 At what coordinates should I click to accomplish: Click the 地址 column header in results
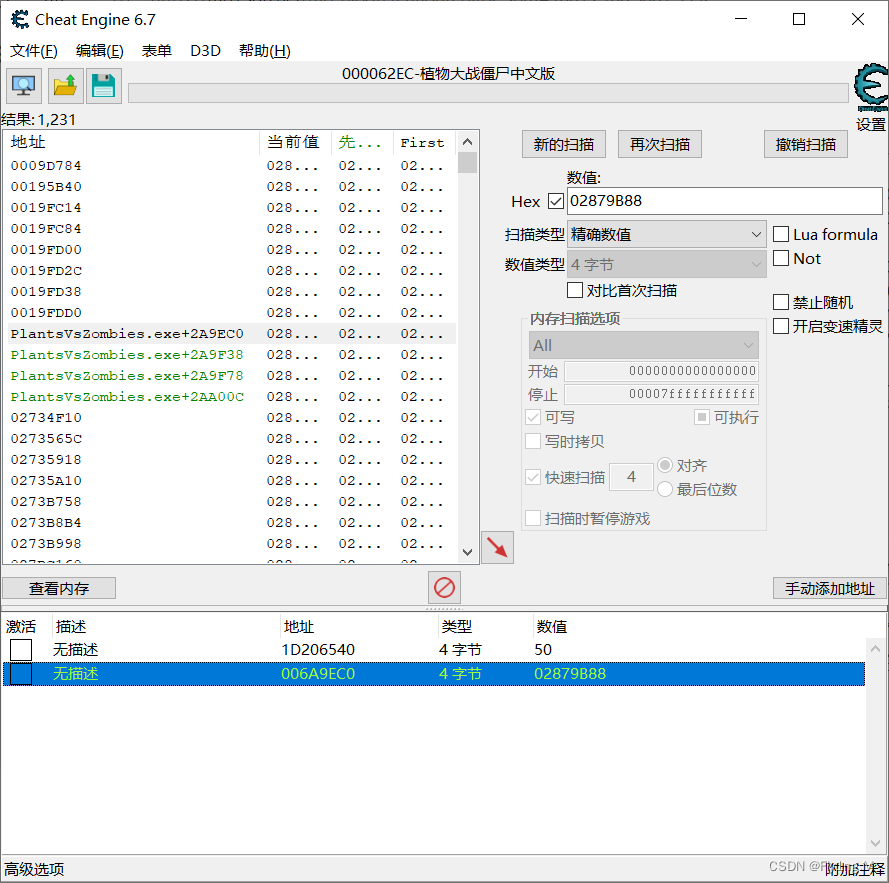click(x=132, y=142)
